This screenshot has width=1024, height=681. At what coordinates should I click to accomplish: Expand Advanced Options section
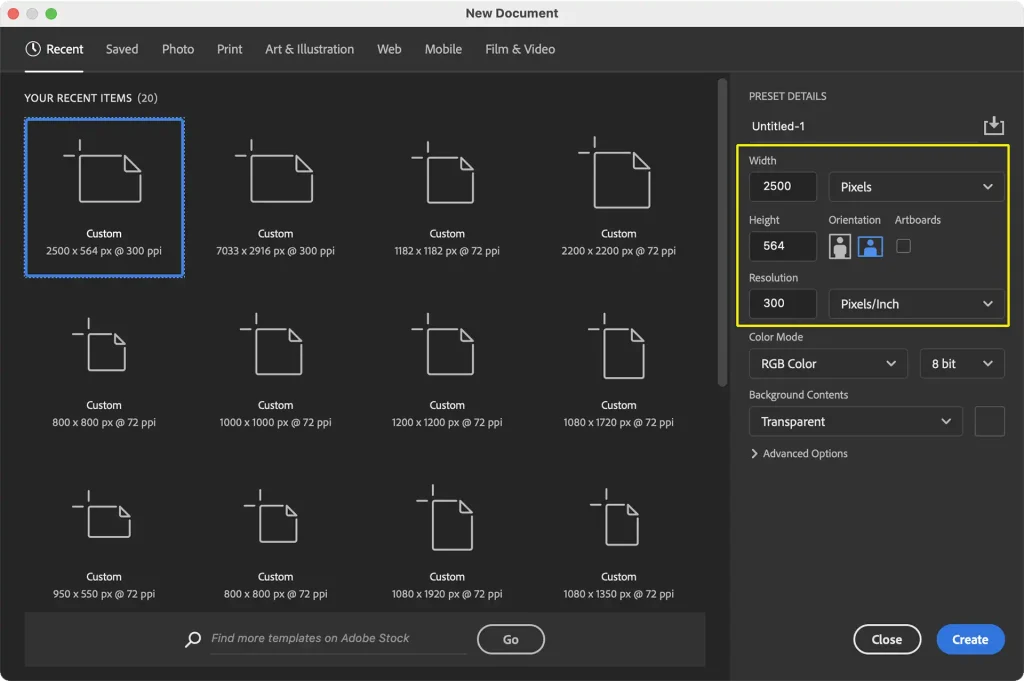[798, 454]
